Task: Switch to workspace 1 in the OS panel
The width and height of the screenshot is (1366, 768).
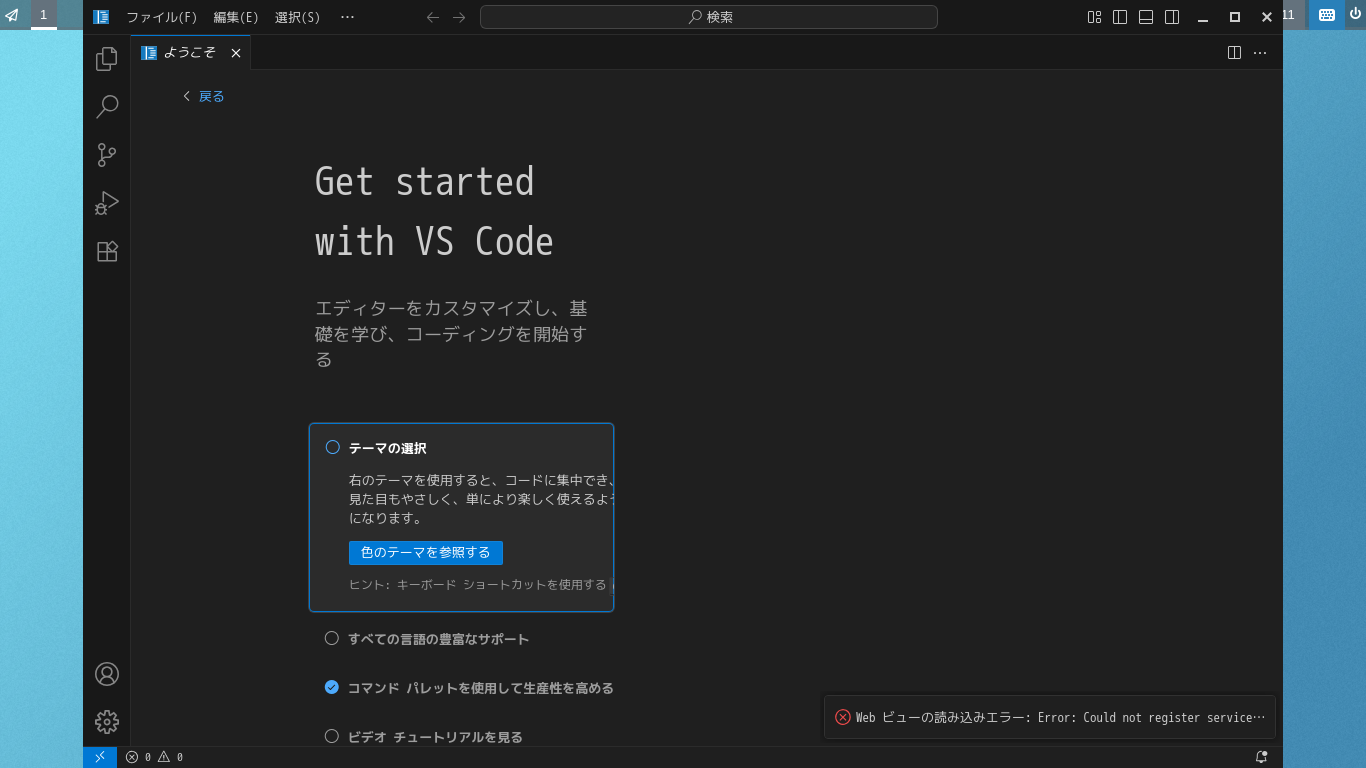Action: (x=44, y=15)
